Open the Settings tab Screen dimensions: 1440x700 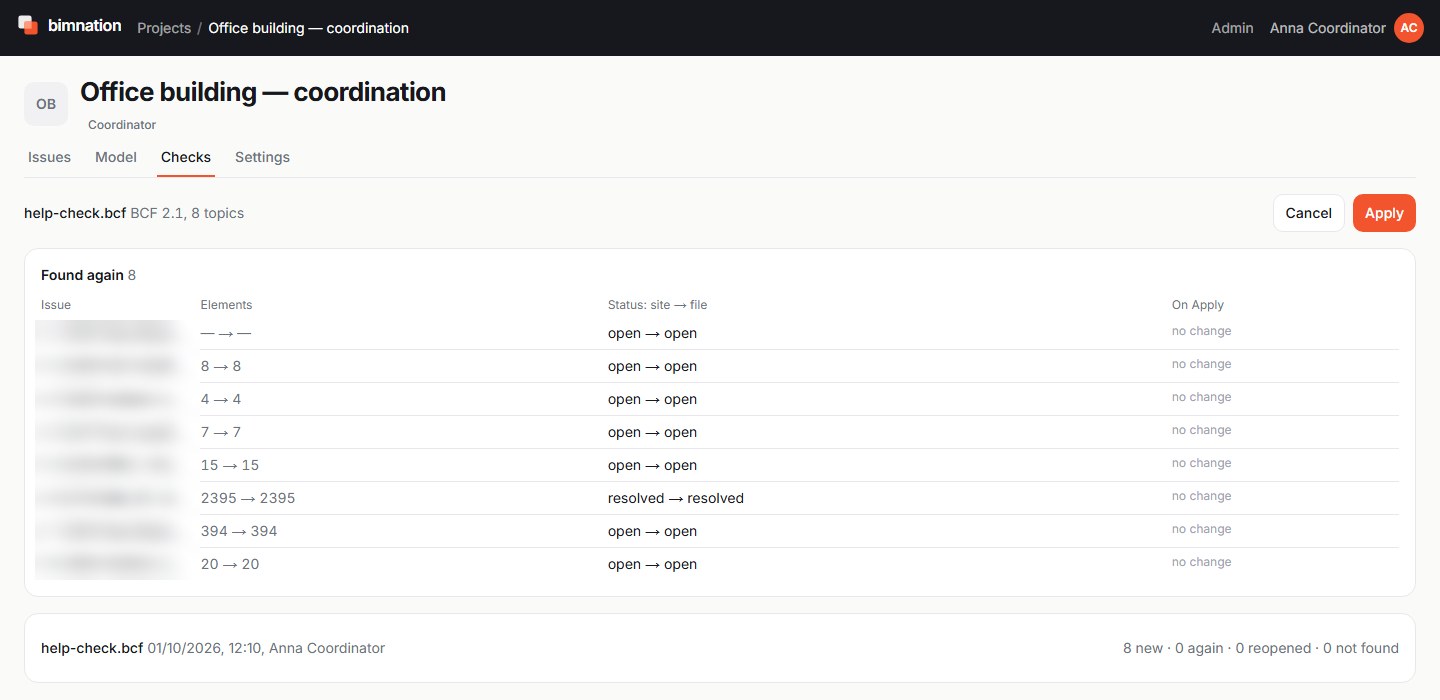click(262, 157)
